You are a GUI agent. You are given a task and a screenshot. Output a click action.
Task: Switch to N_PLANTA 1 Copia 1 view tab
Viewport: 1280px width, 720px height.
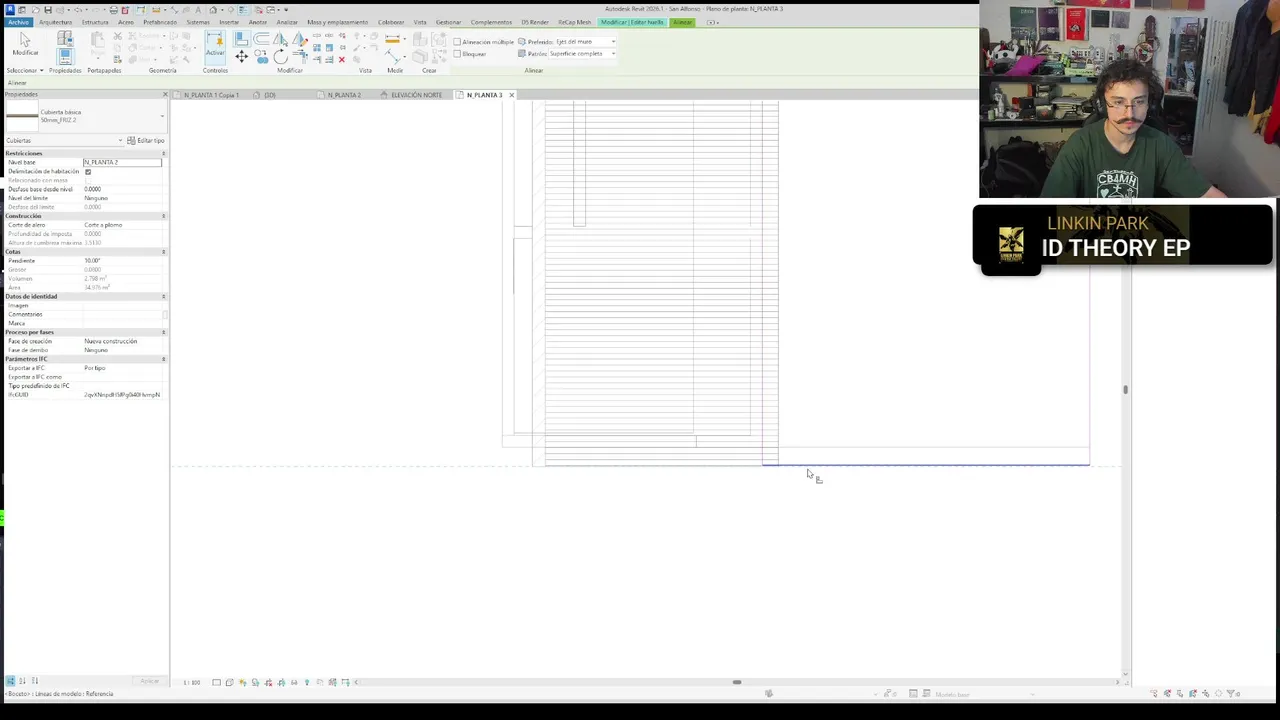210,95
